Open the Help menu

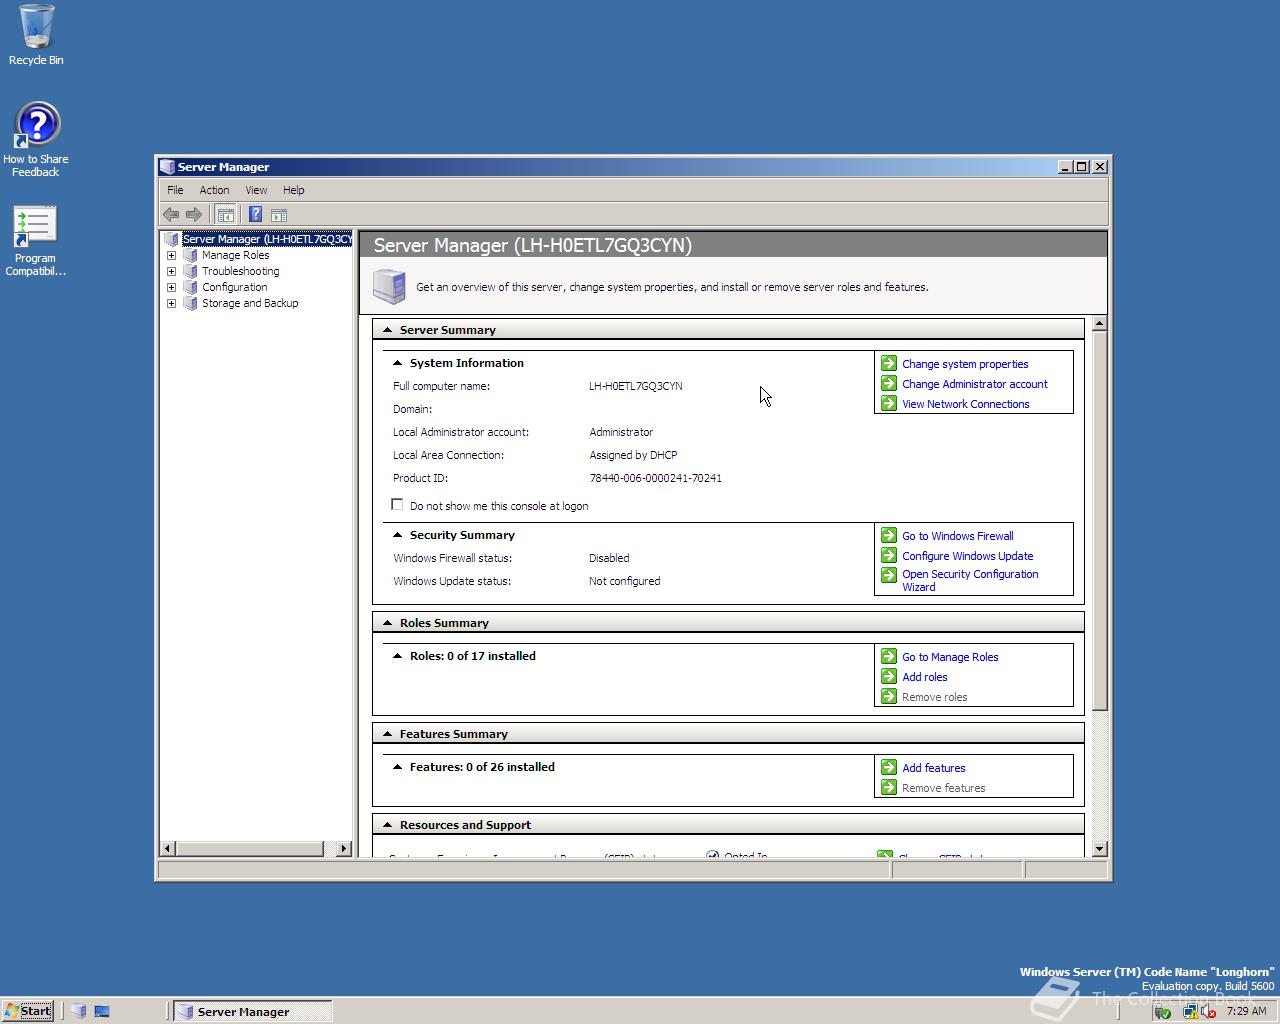coord(293,190)
